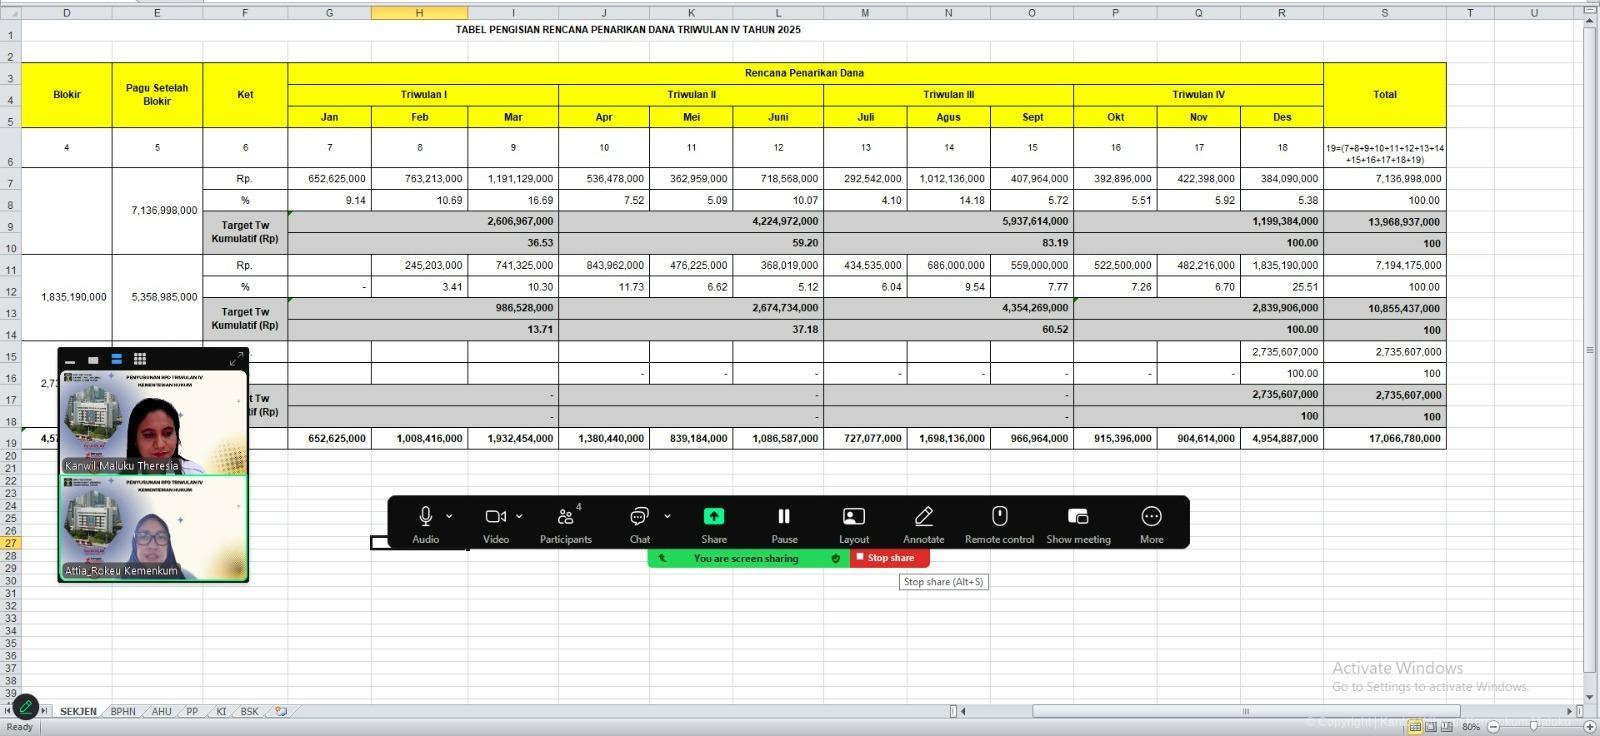
Task: Switch to the AHU sheet tab
Action: [x=161, y=712]
